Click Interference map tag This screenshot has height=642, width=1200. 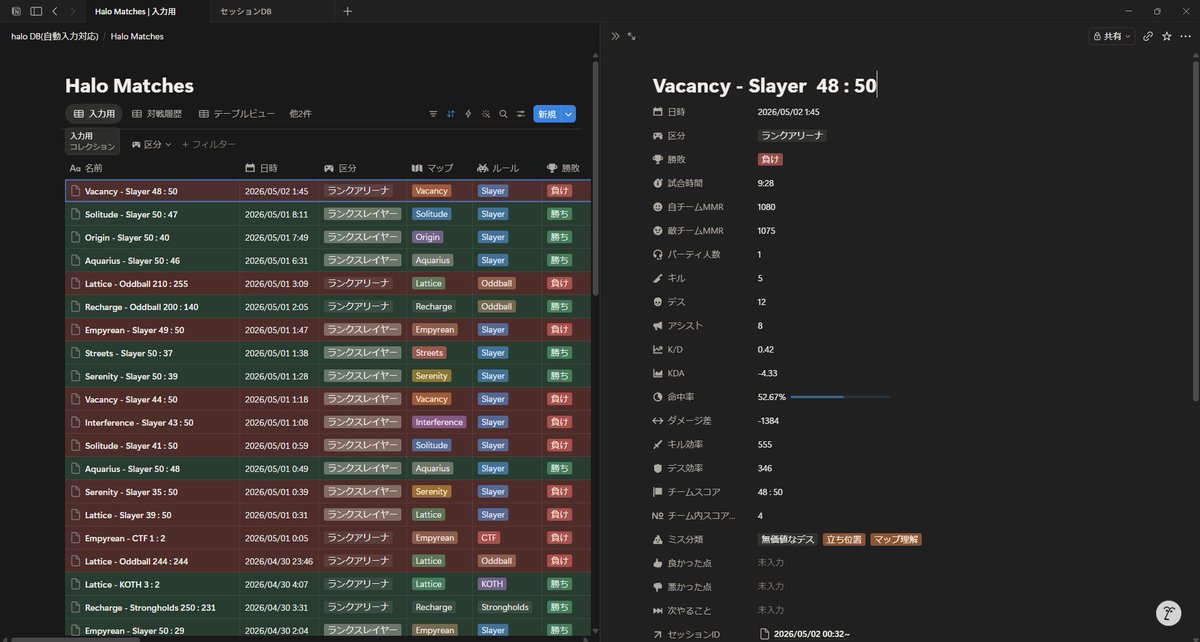[439, 422]
